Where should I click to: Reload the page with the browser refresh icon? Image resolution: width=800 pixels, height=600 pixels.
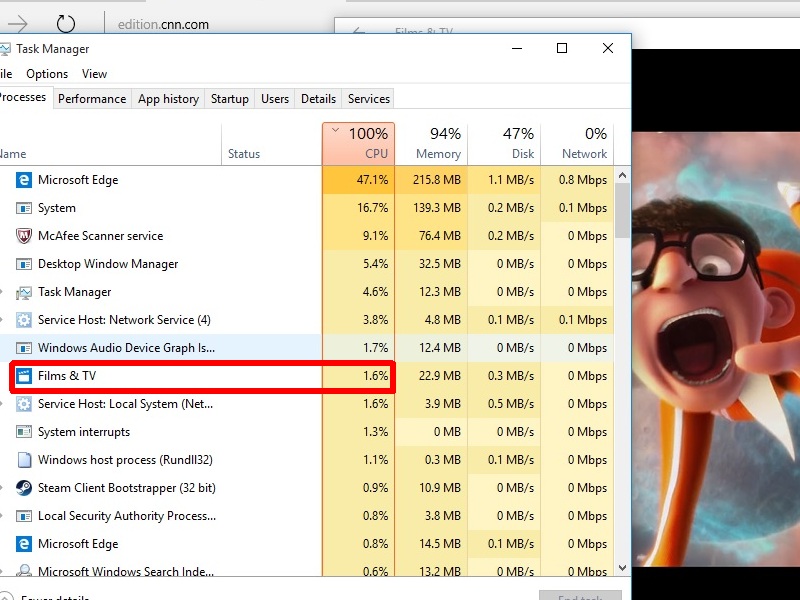(x=66, y=24)
